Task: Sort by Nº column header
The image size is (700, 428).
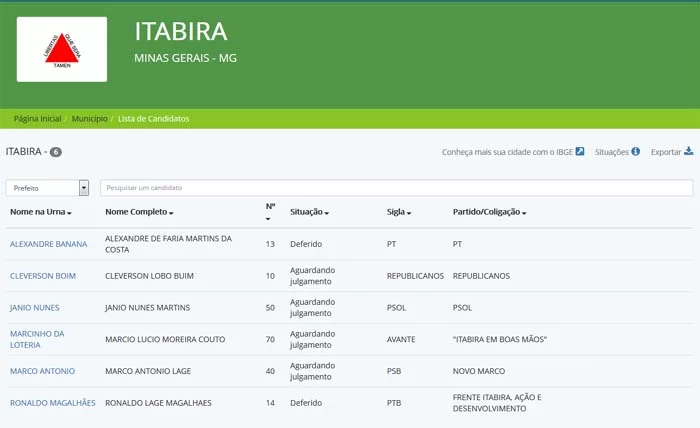Action: (x=270, y=211)
